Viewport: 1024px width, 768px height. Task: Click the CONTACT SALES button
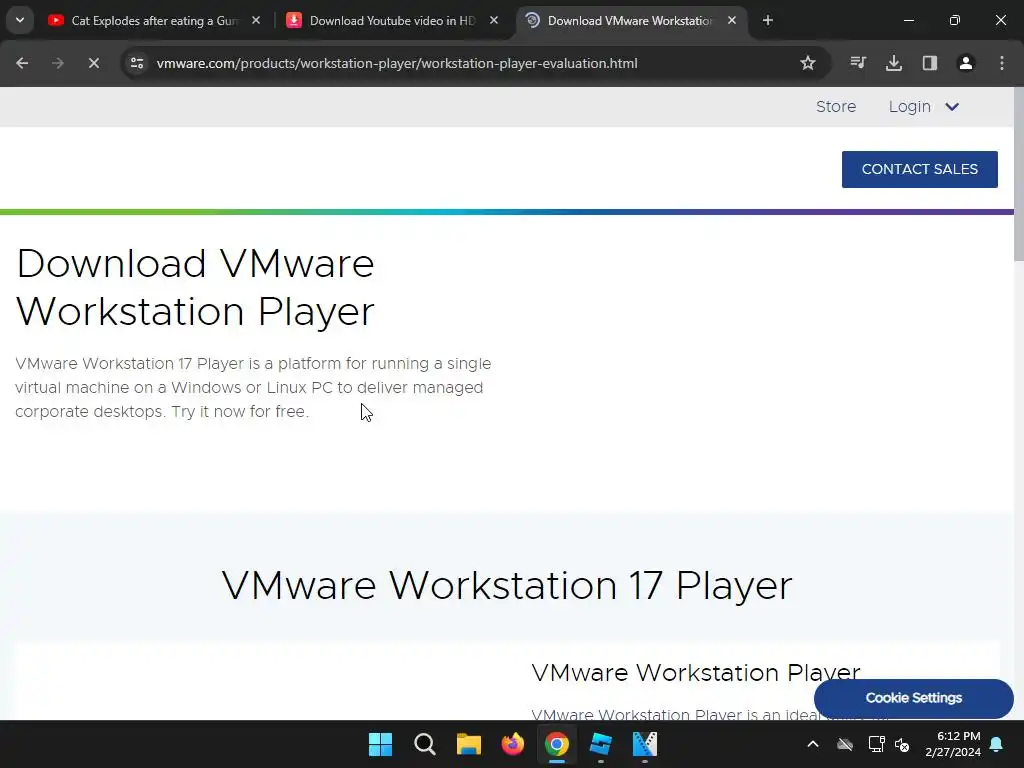point(920,169)
